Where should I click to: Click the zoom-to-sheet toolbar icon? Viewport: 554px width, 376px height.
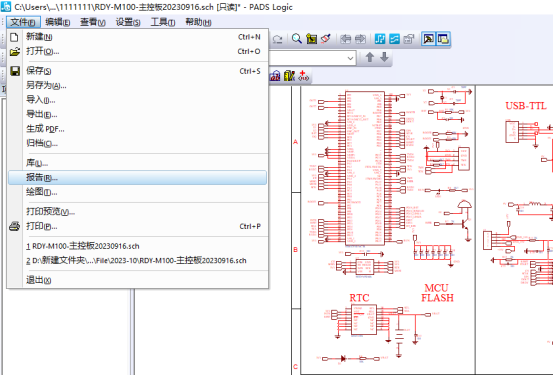point(311,39)
